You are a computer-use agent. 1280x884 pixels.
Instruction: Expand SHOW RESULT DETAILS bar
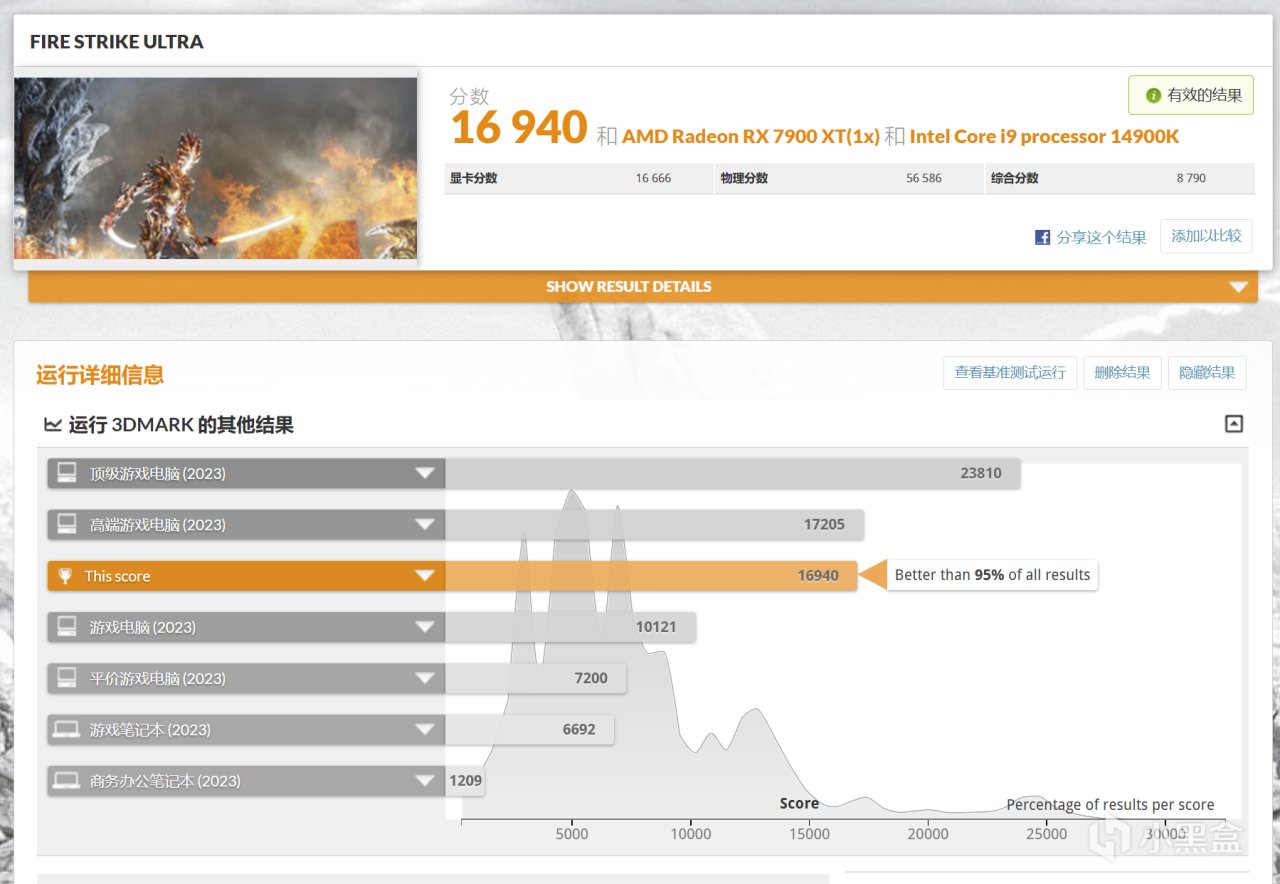pyautogui.click(x=642, y=286)
